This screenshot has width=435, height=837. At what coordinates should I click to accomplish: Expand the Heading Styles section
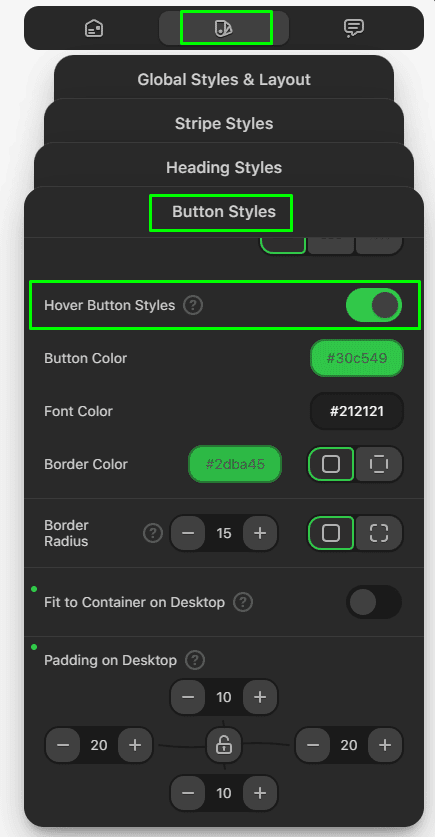(224, 168)
